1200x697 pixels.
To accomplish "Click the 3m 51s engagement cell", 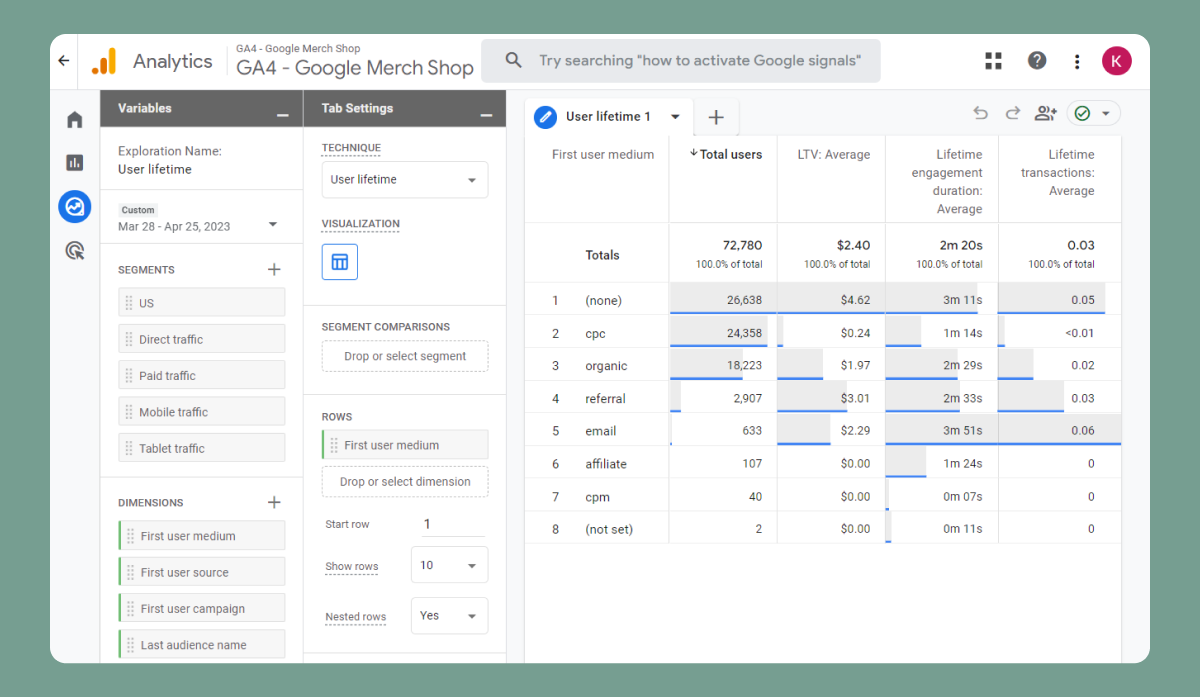I will click(941, 431).
